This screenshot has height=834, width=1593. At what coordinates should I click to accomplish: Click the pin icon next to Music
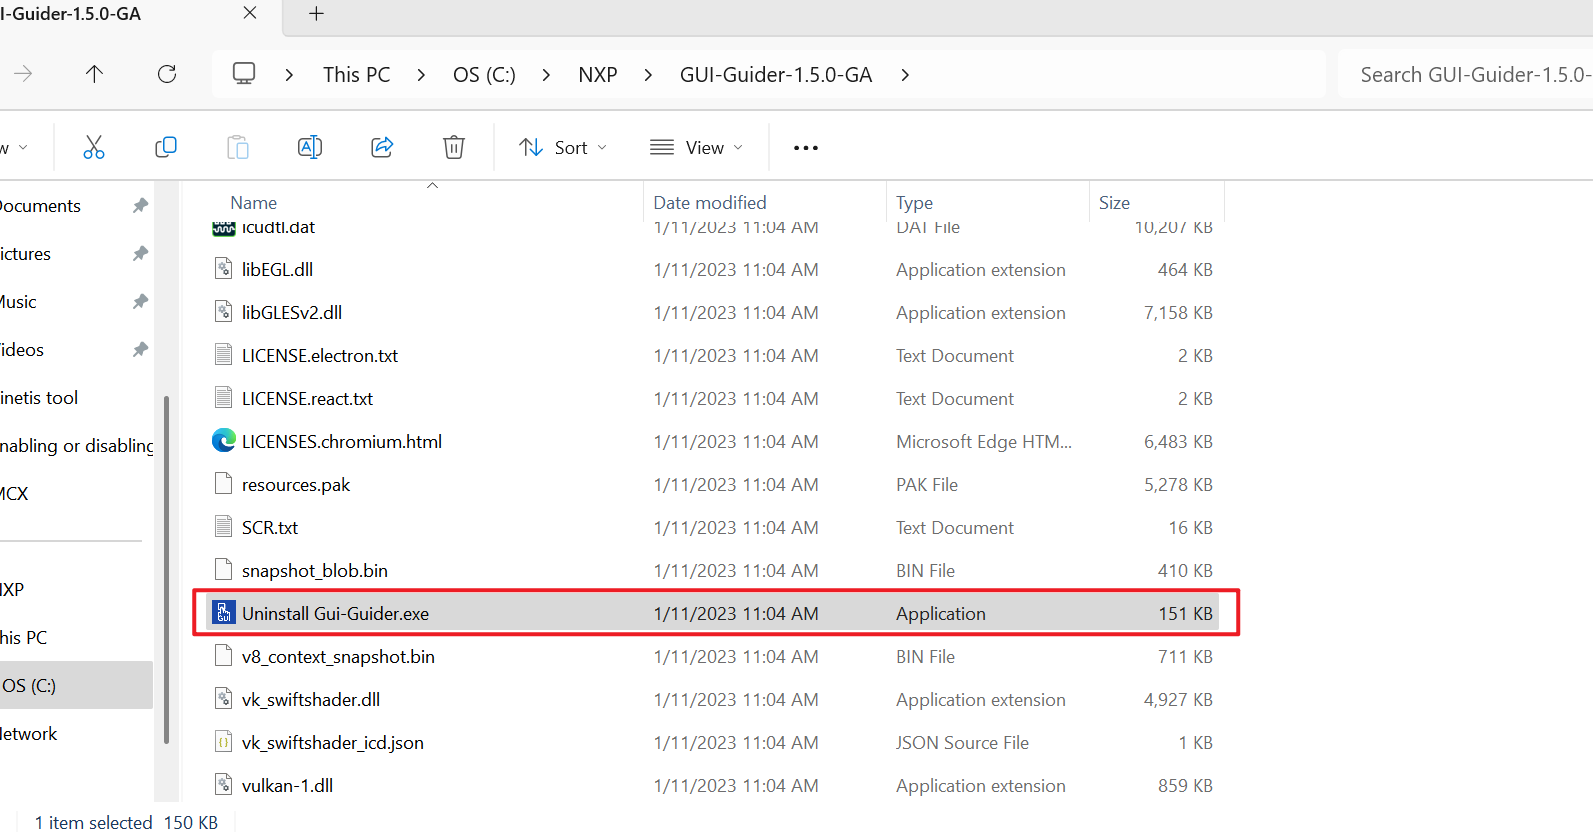click(140, 301)
